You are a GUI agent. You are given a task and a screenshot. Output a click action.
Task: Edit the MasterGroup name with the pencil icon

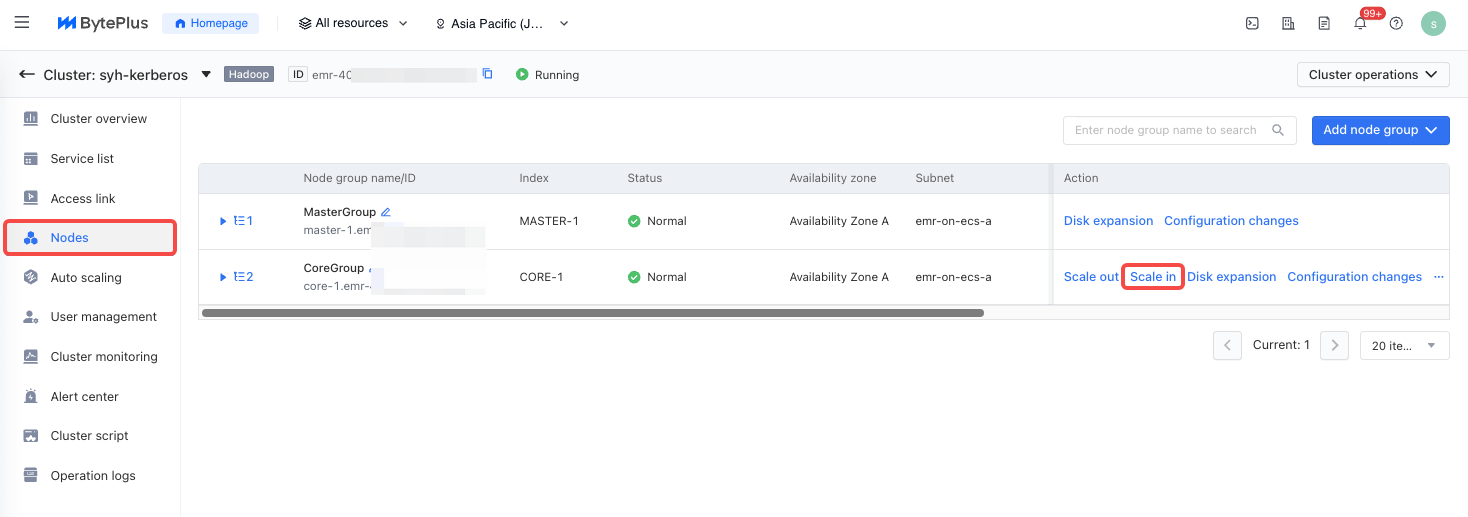click(x=386, y=212)
